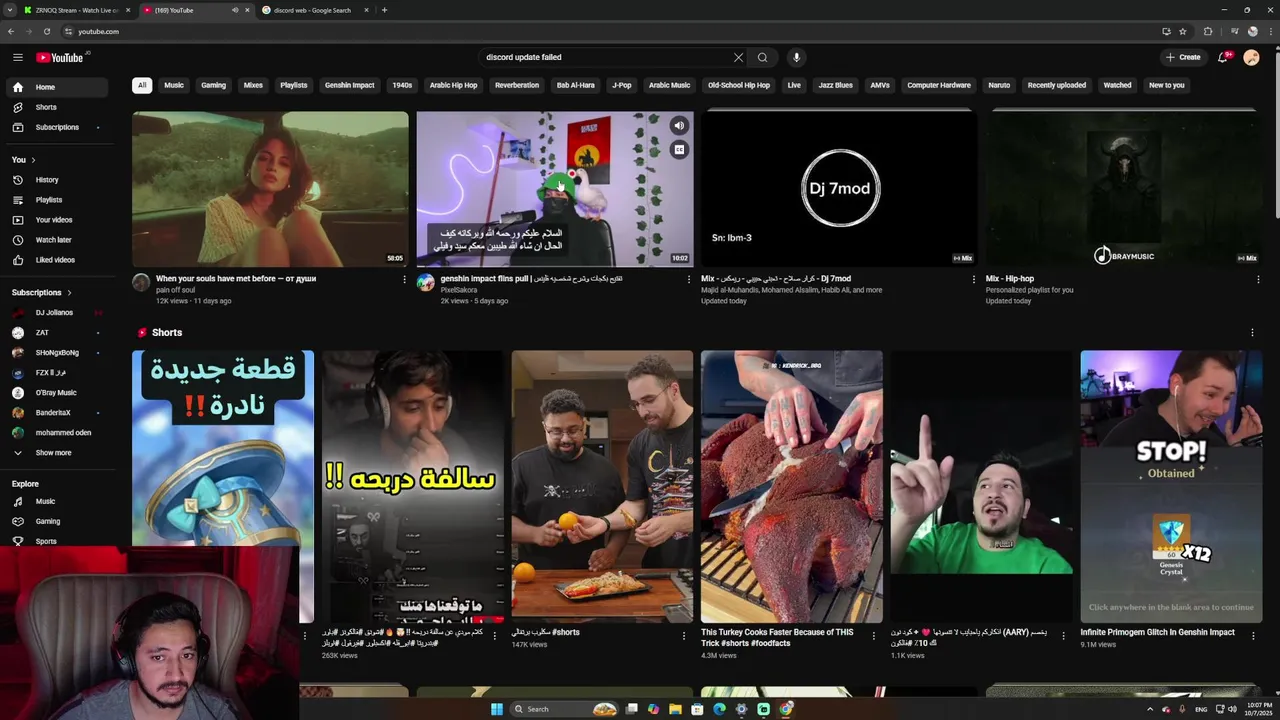
Task: Open options for genshin impact flins pull video
Action: point(688,280)
